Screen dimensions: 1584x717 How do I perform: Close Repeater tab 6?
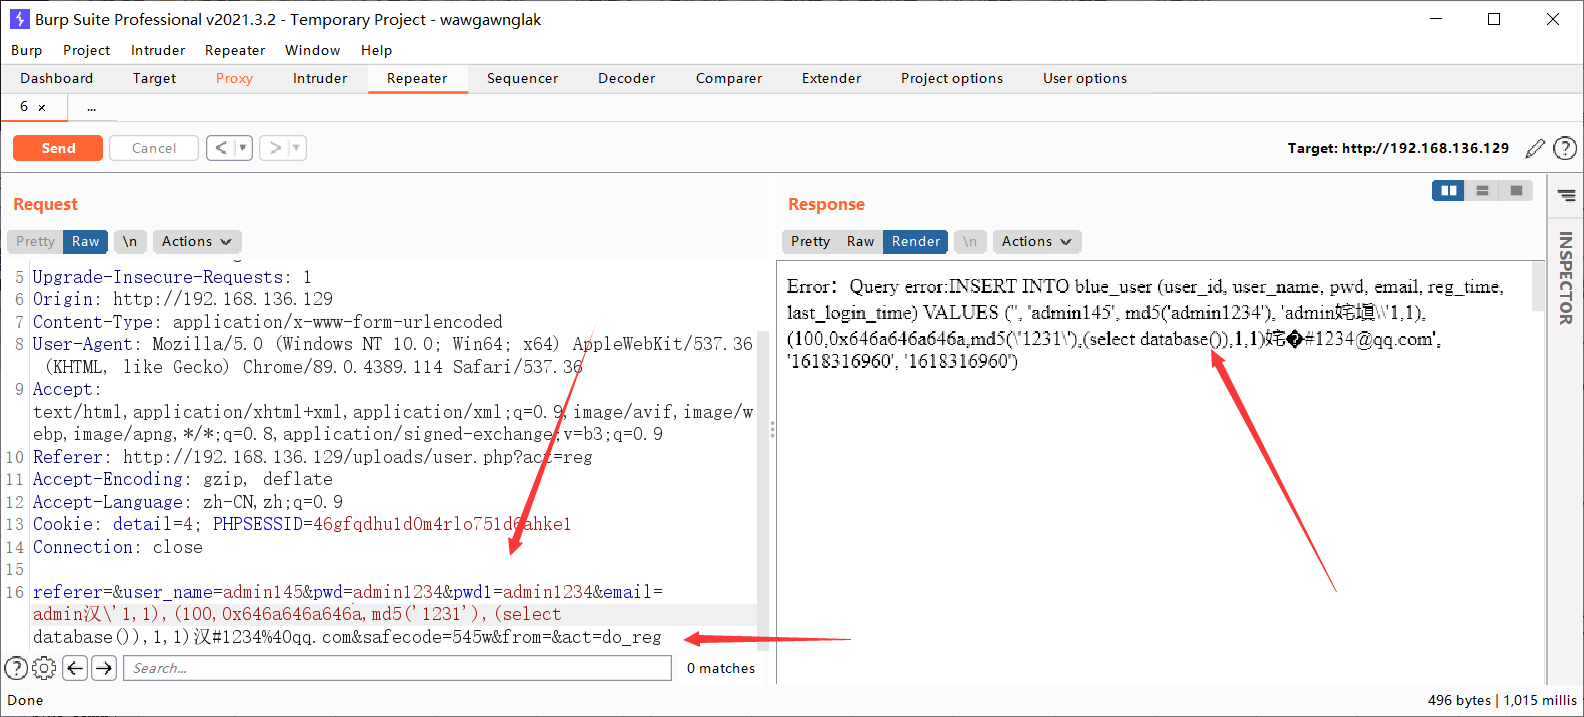(x=42, y=107)
